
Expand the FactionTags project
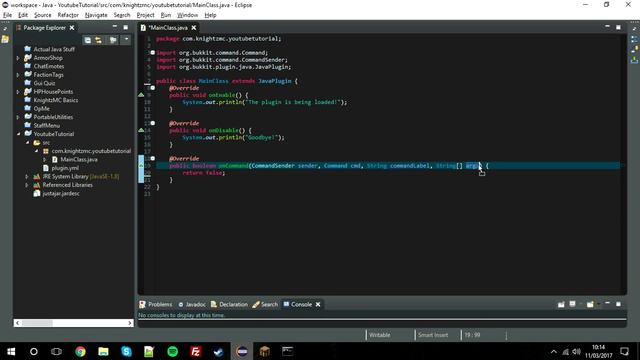[18, 75]
